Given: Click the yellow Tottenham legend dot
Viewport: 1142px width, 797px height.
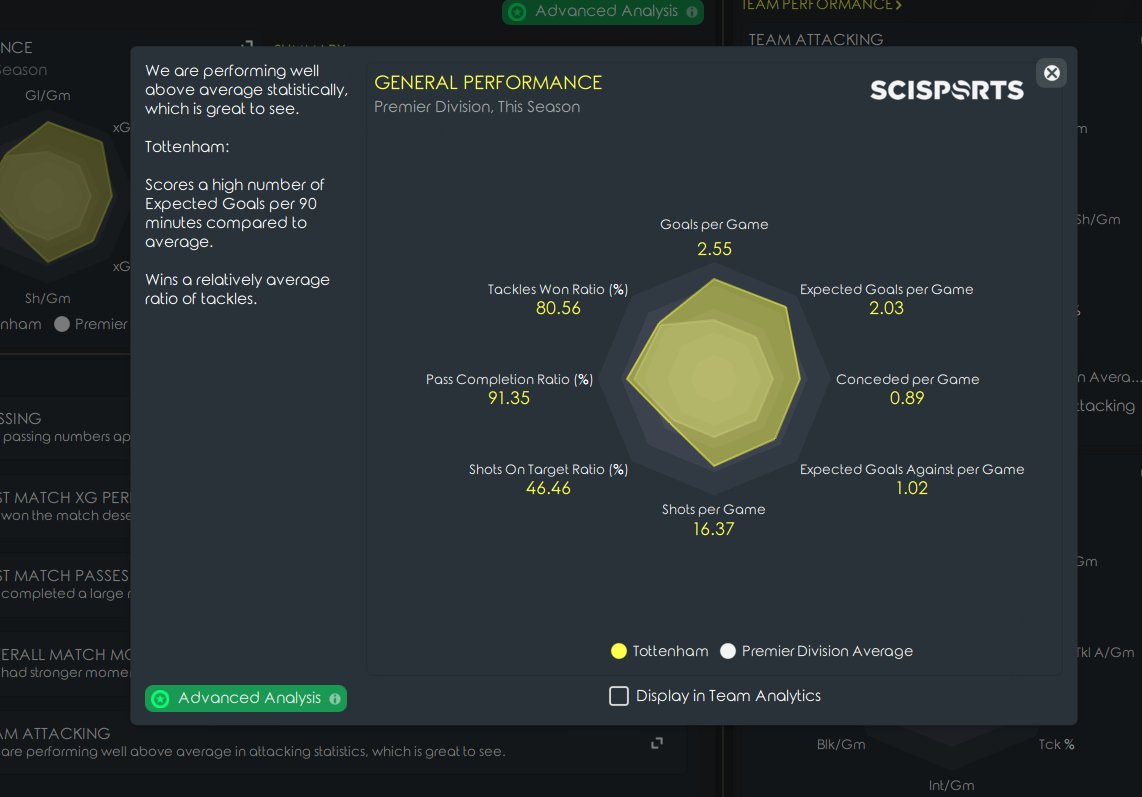Looking at the screenshot, I should [619, 651].
